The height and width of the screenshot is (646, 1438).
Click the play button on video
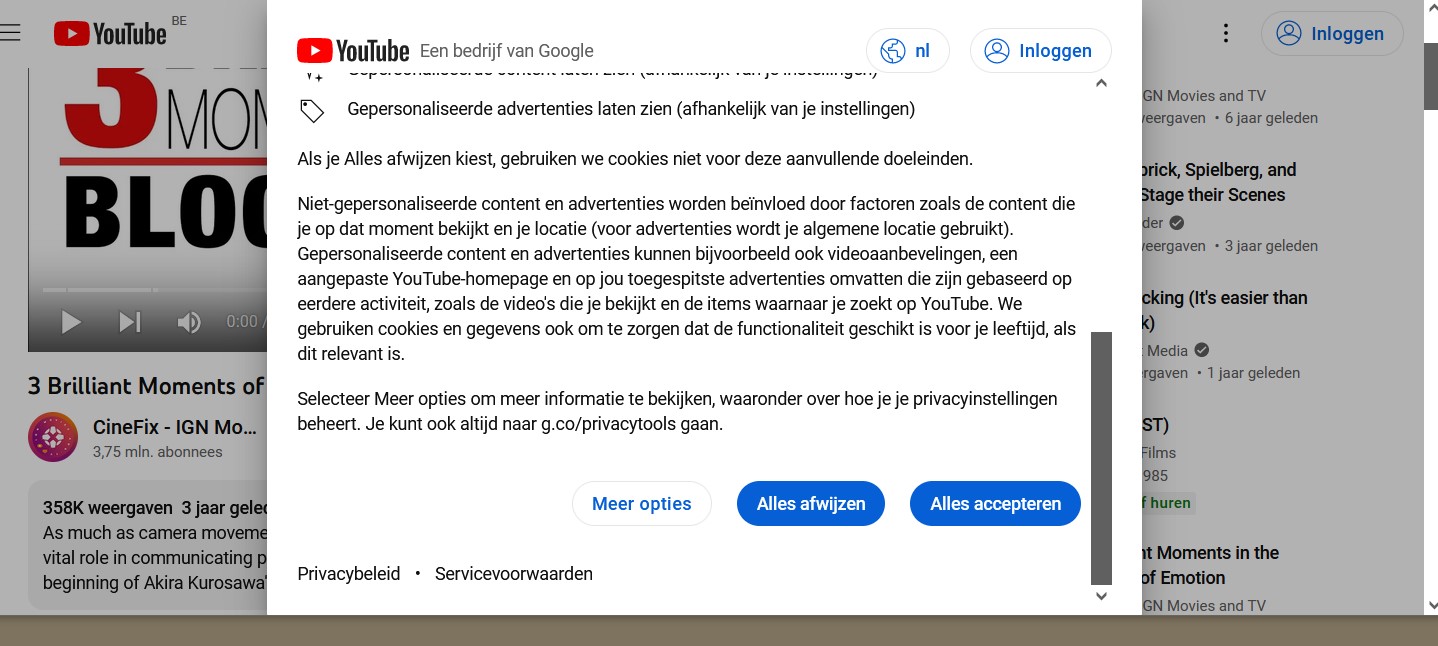71,322
